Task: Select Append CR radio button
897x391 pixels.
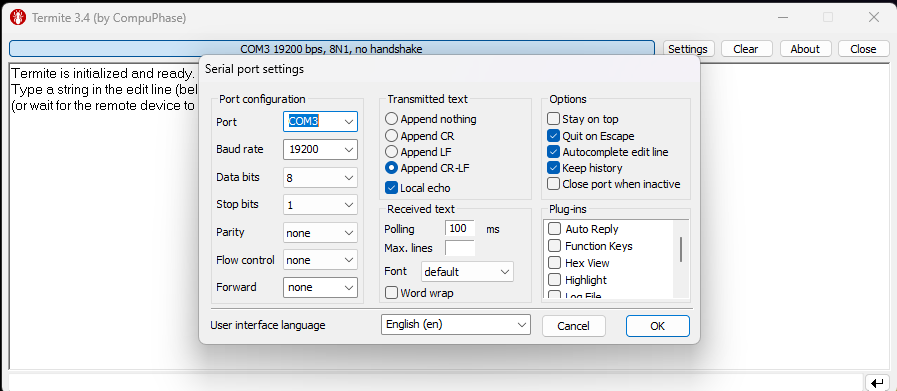Action: [x=391, y=136]
